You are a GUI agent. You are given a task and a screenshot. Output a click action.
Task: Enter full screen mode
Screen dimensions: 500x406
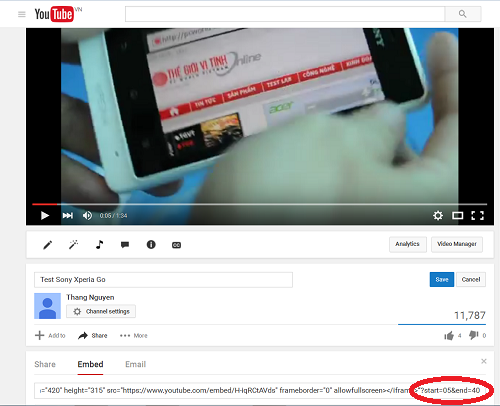(477, 216)
